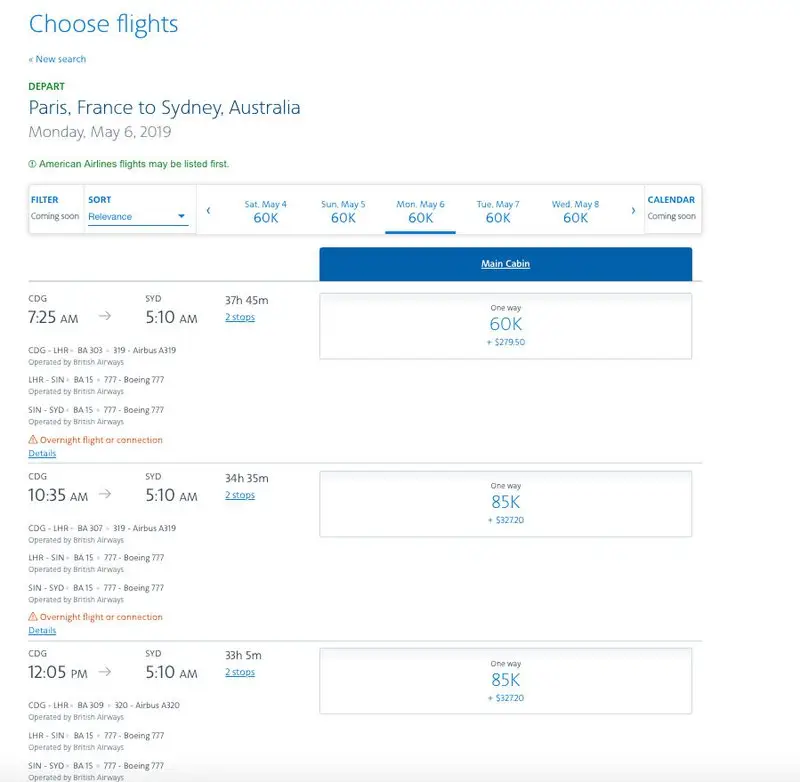Screen dimensions: 800x782
Task: Click the previous dates left chevron
Action: 208,210
